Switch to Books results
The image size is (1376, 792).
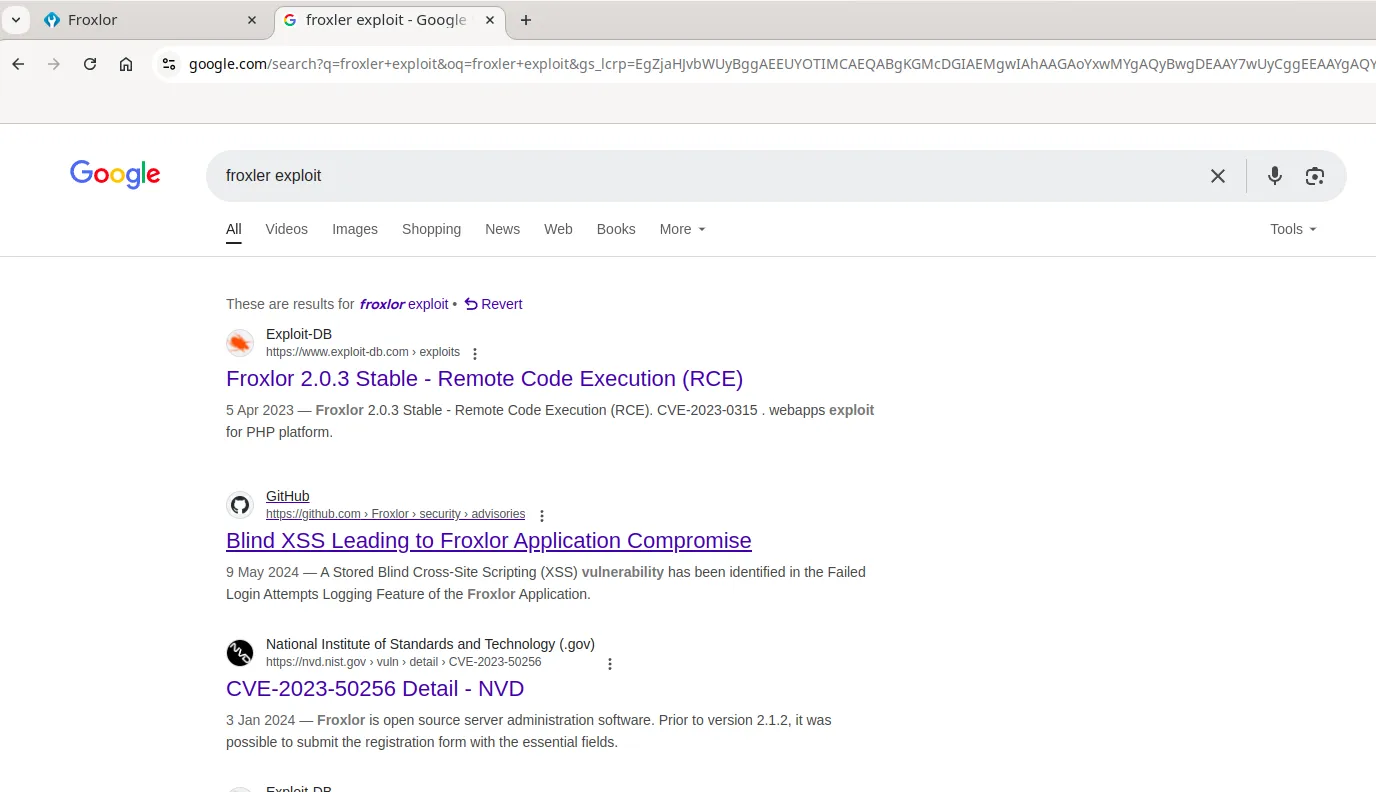click(x=616, y=229)
